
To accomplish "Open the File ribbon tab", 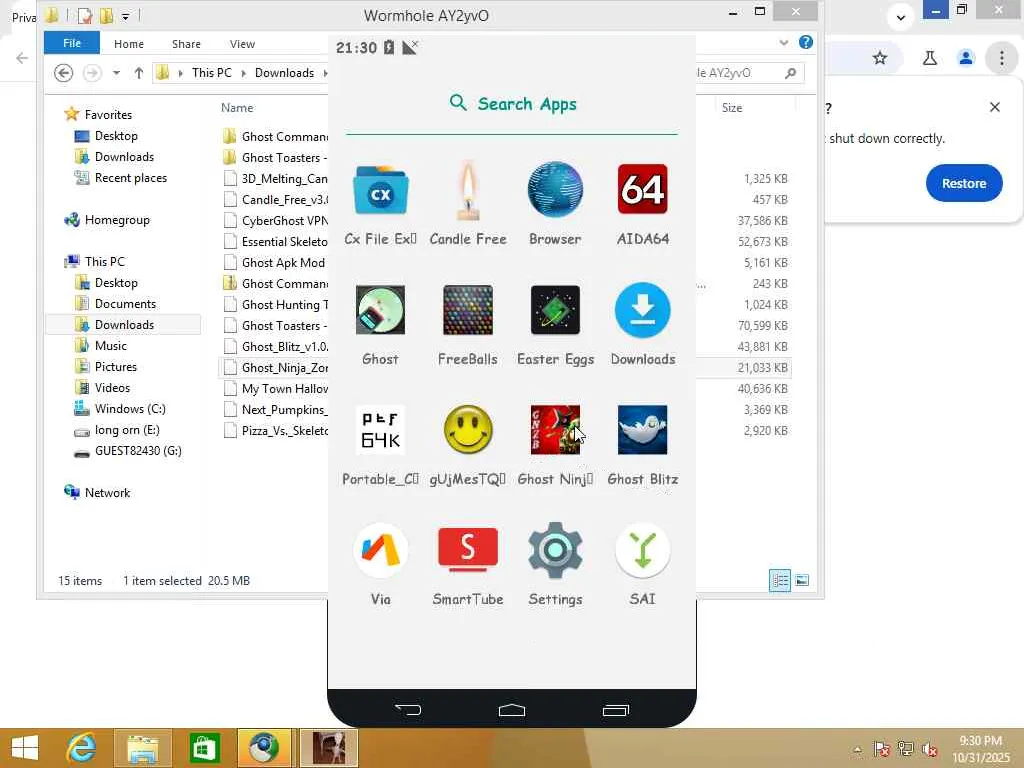I will [x=72, y=43].
